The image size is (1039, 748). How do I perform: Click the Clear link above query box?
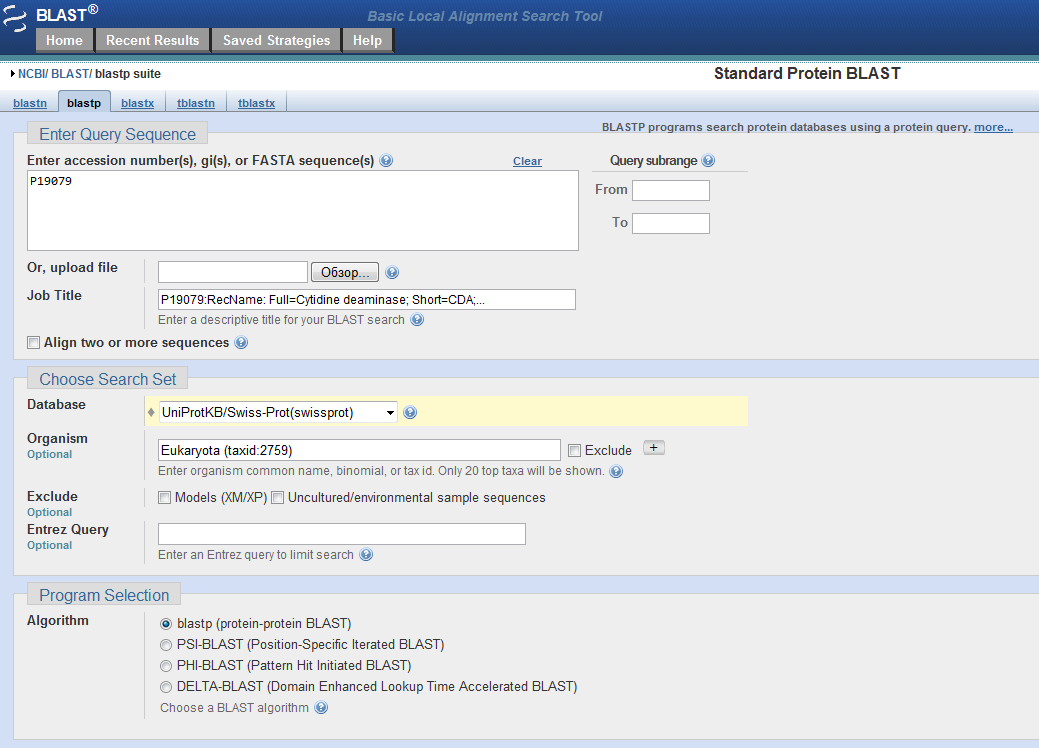tap(527, 161)
